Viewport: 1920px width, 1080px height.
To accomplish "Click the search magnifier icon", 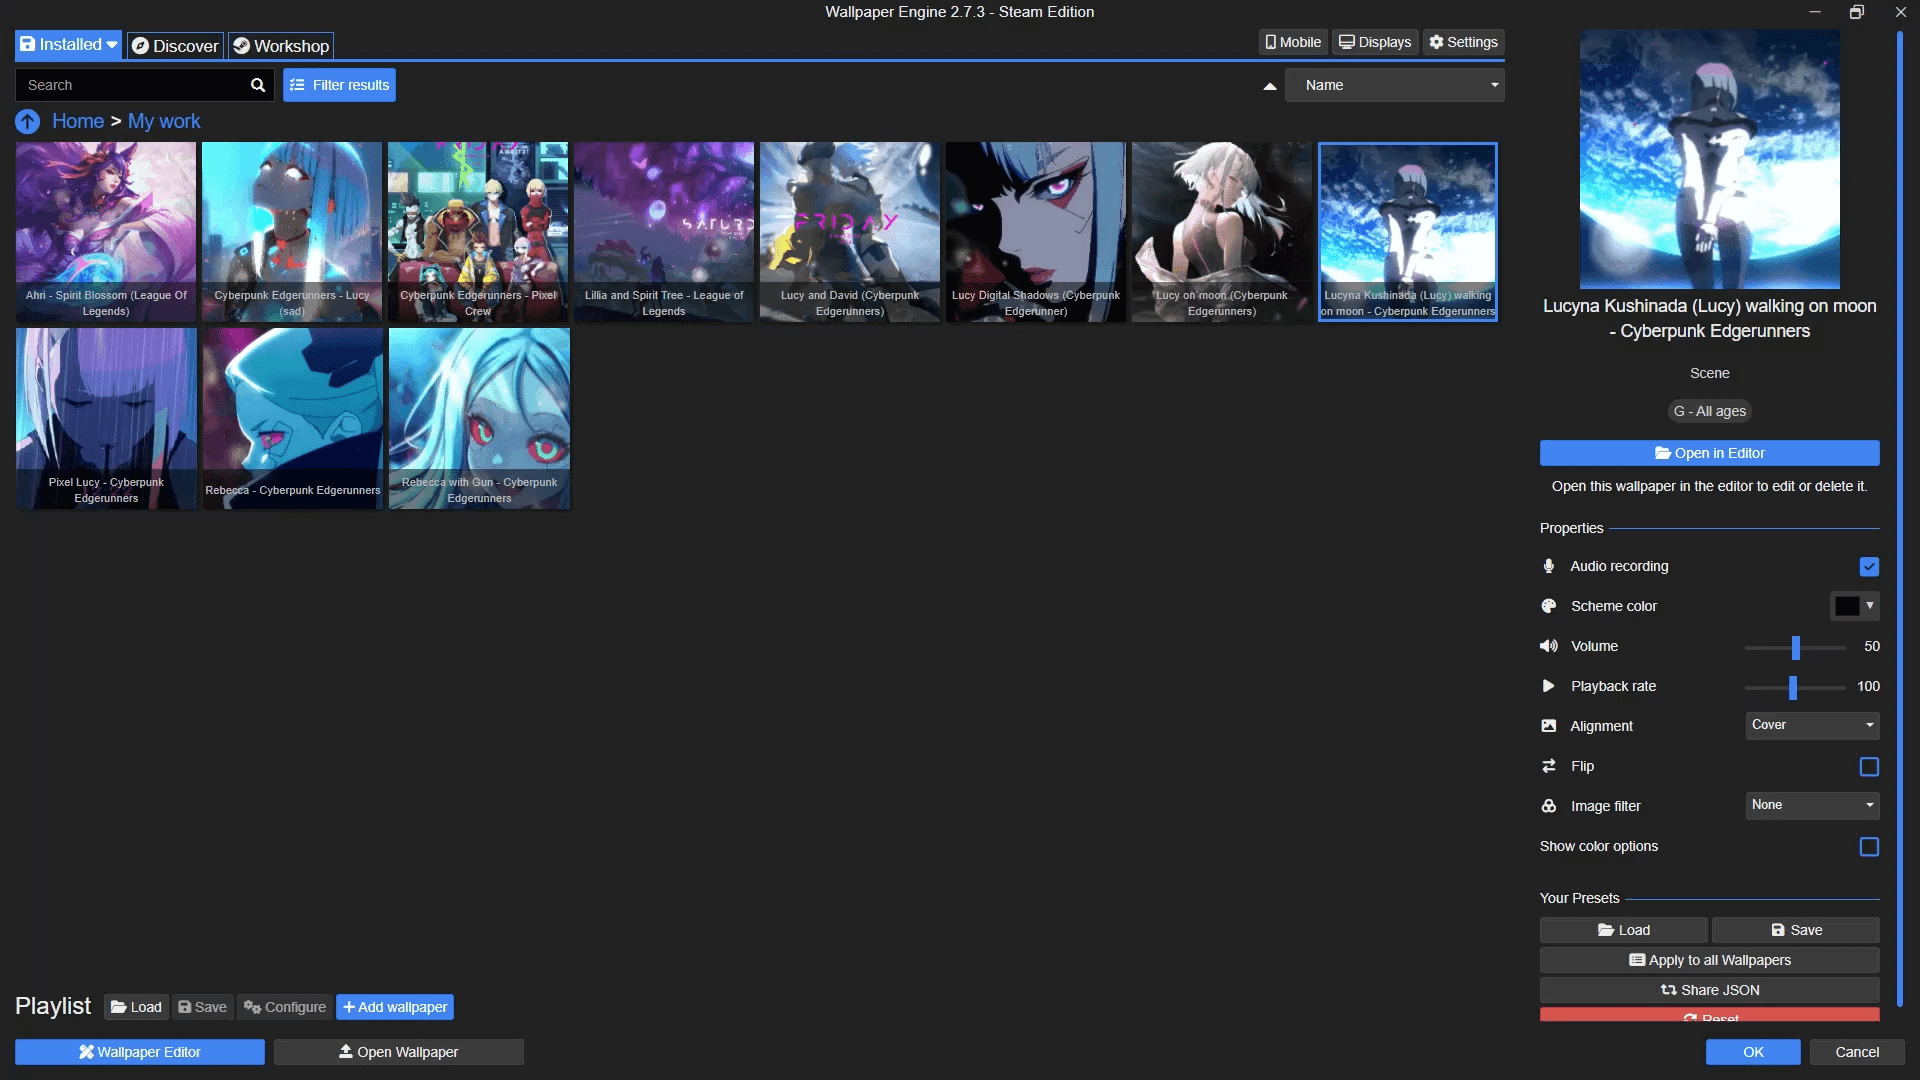I will click(x=257, y=85).
